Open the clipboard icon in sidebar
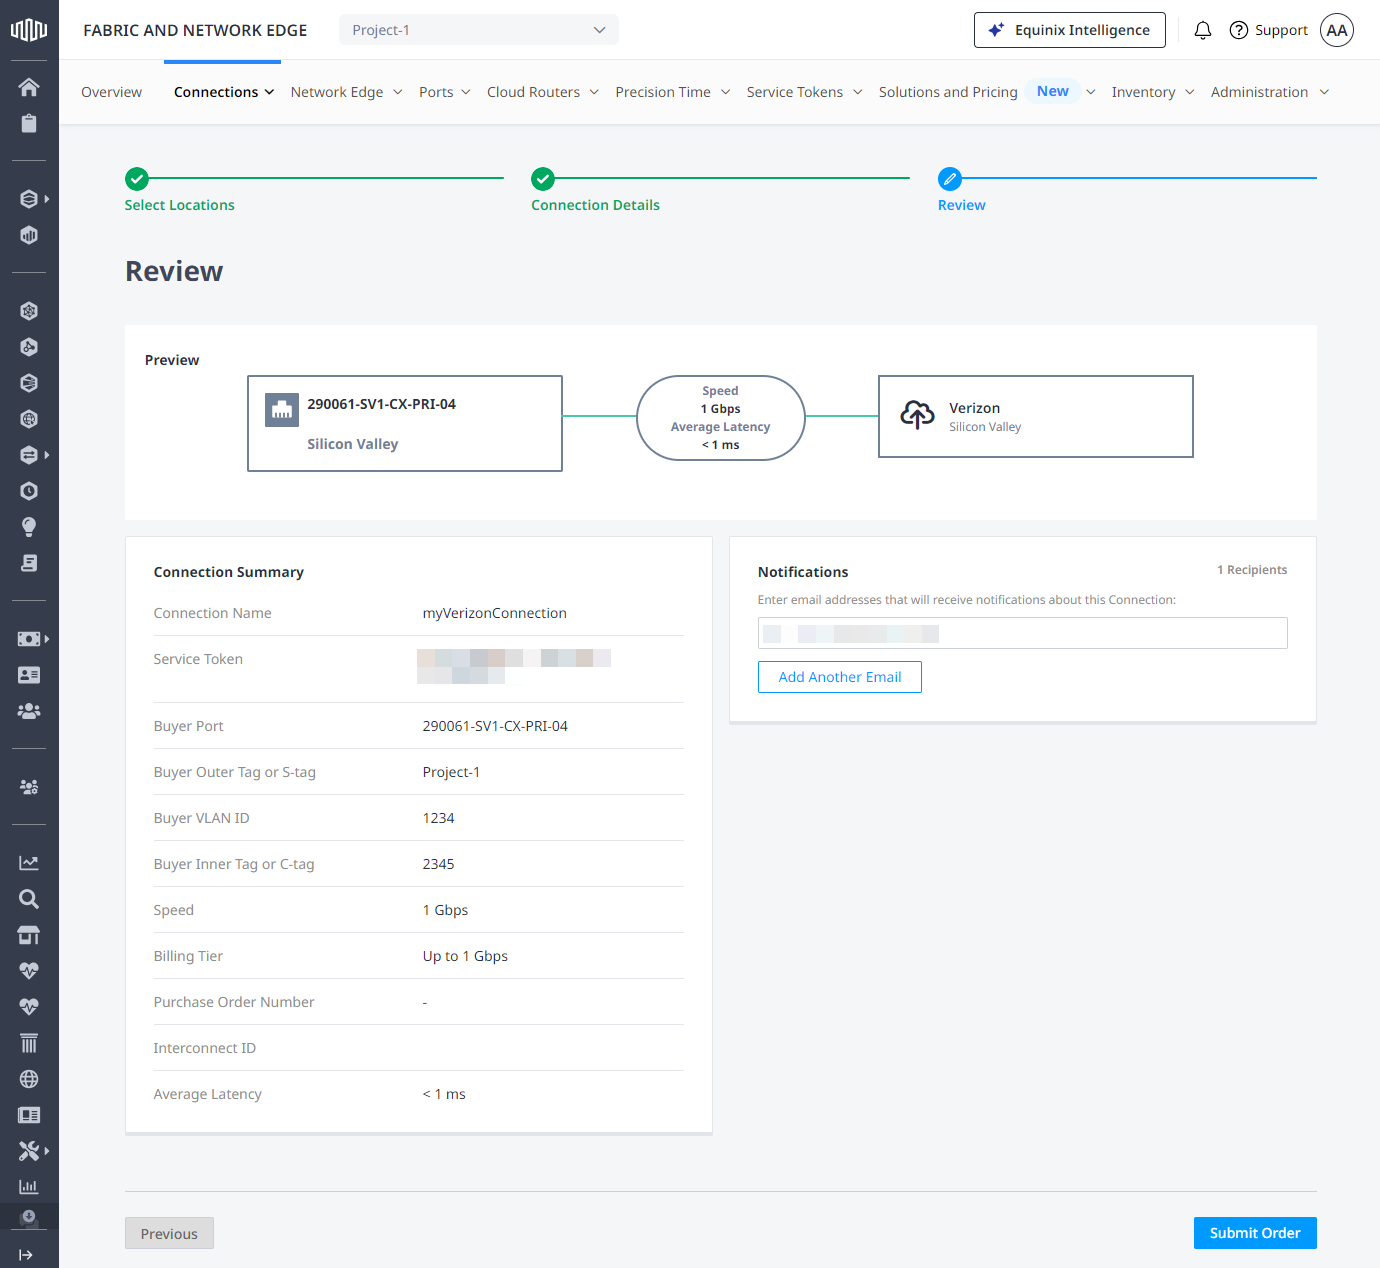This screenshot has width=1380, height=1268. coord(29,123)
